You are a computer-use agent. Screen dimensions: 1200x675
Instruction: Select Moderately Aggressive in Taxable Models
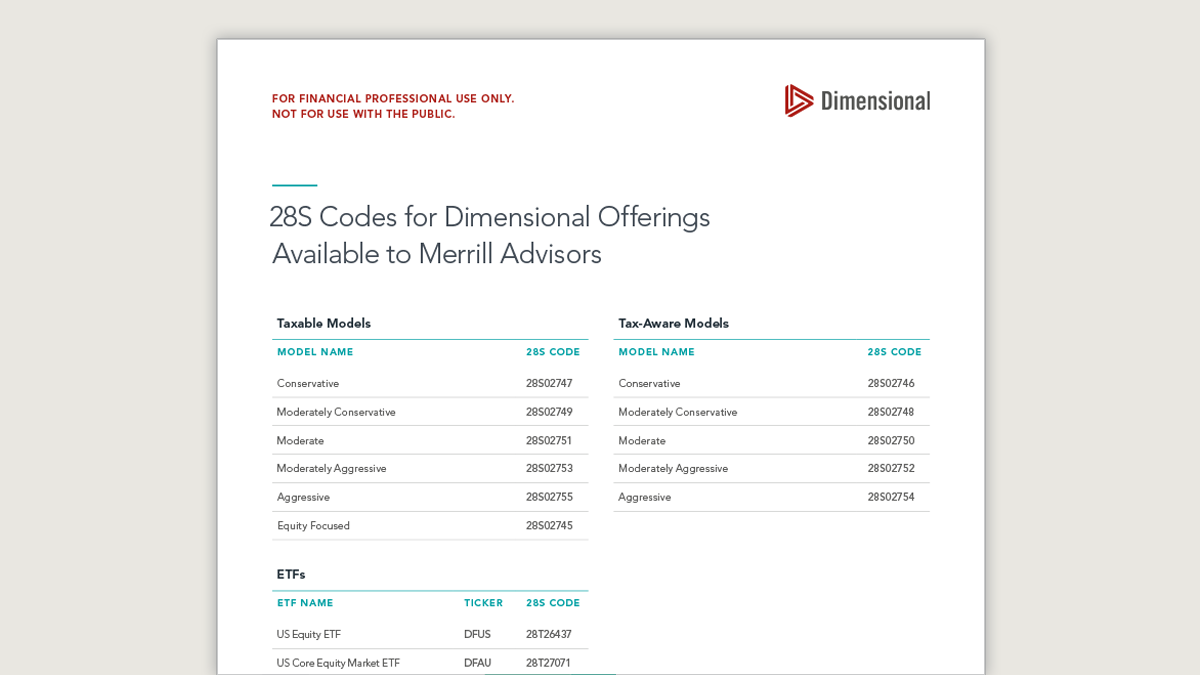tap(331, 468)
